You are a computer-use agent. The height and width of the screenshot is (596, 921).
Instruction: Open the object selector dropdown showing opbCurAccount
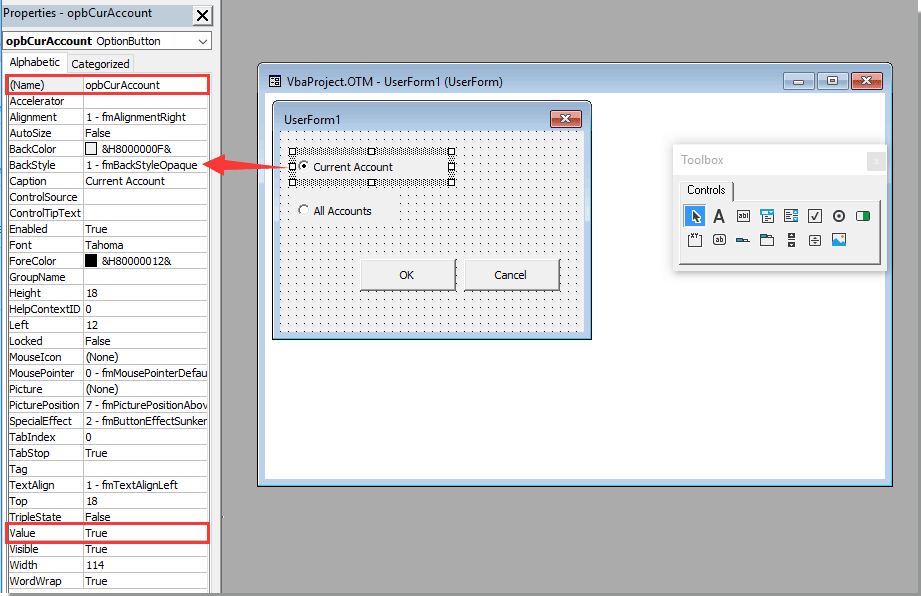[x=201, y=41]
